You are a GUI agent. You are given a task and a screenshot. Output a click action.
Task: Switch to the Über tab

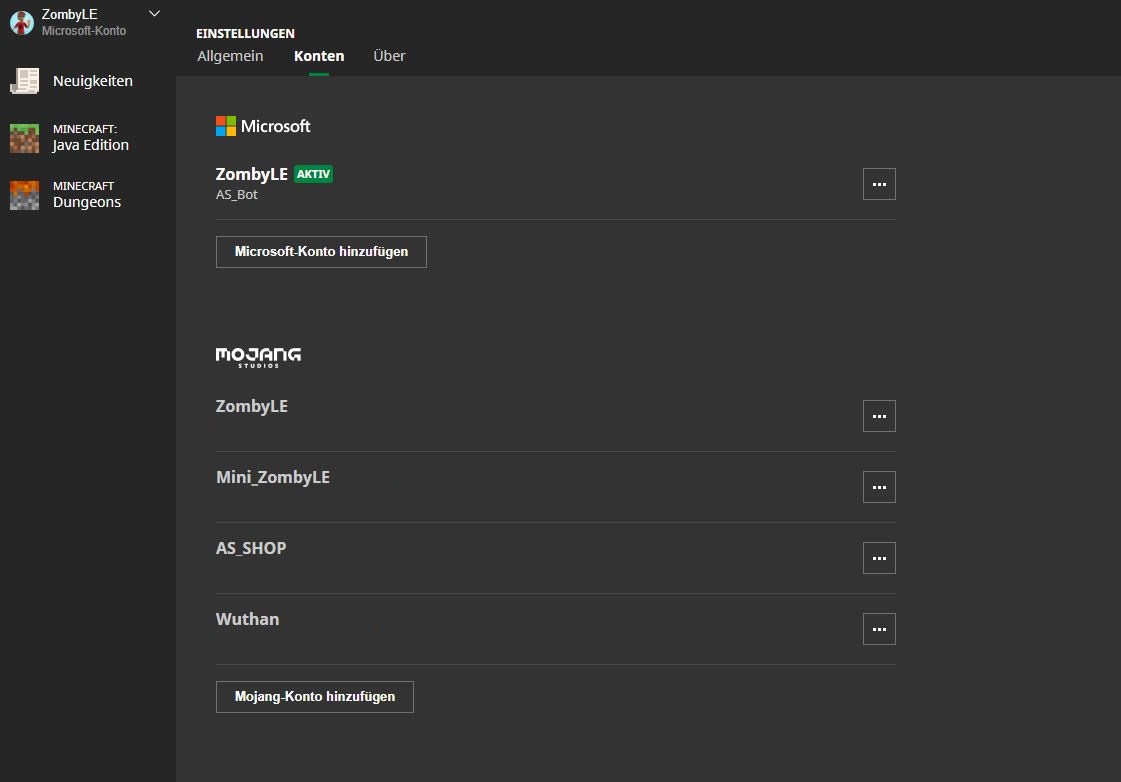coord(389,56)
